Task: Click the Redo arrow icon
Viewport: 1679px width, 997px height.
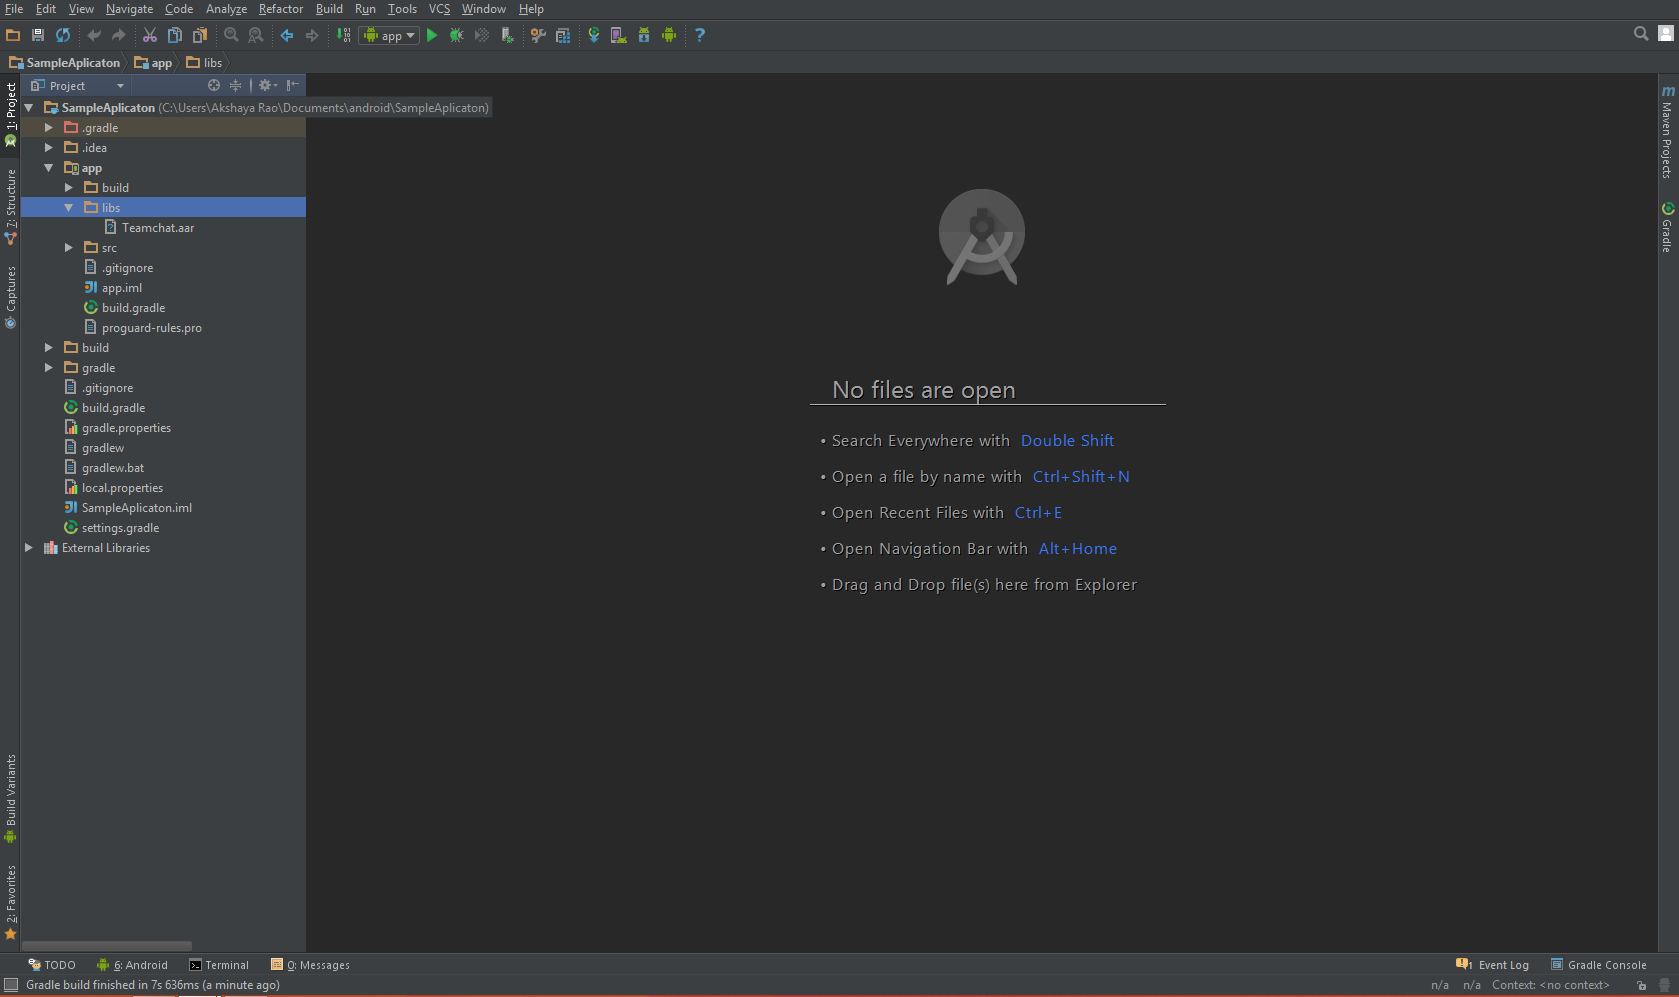Action: pos(119,35)
